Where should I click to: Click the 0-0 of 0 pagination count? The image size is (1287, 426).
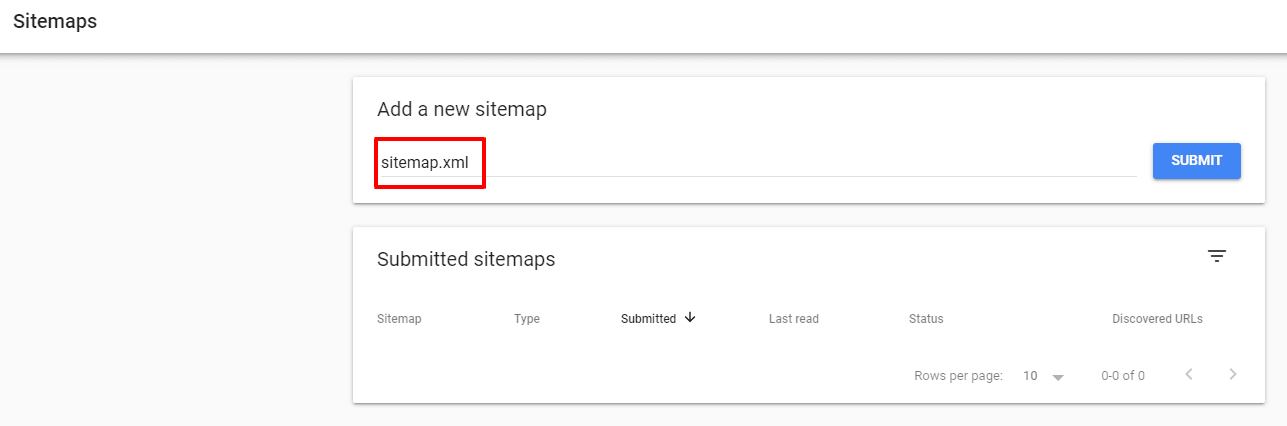coord(1122,376)
